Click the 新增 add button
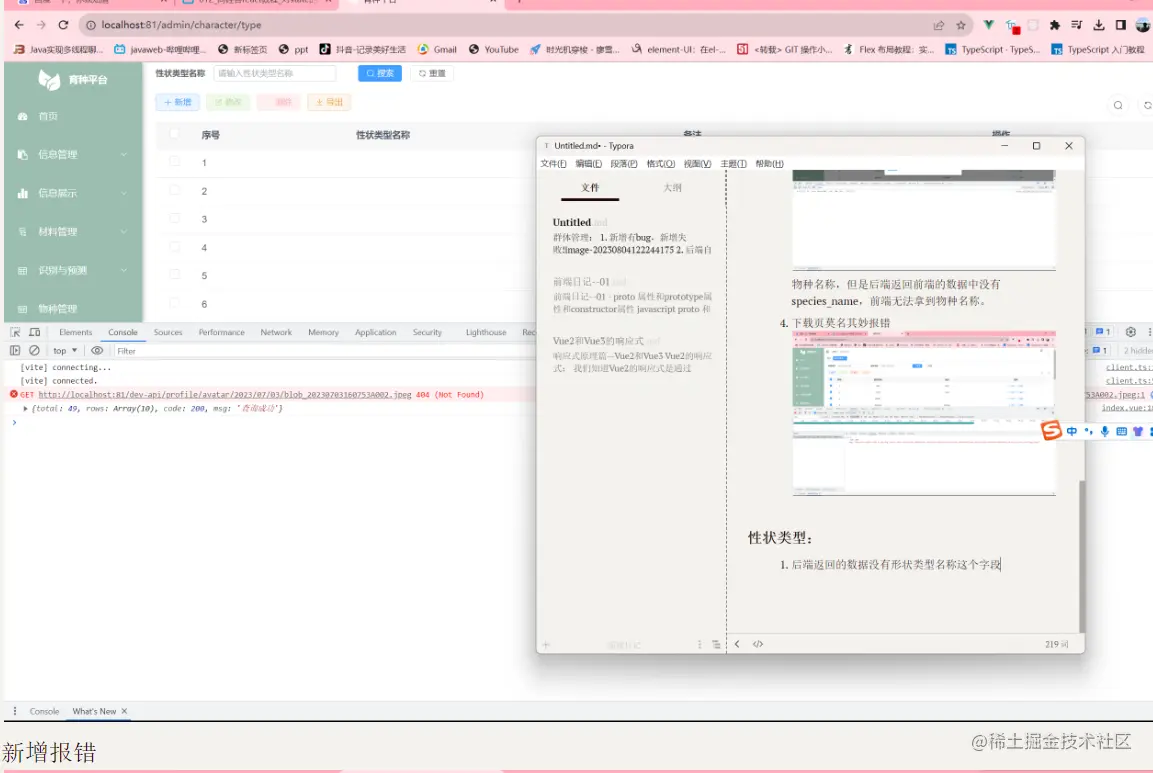The image size is (1153, 773). coord(177,102)
